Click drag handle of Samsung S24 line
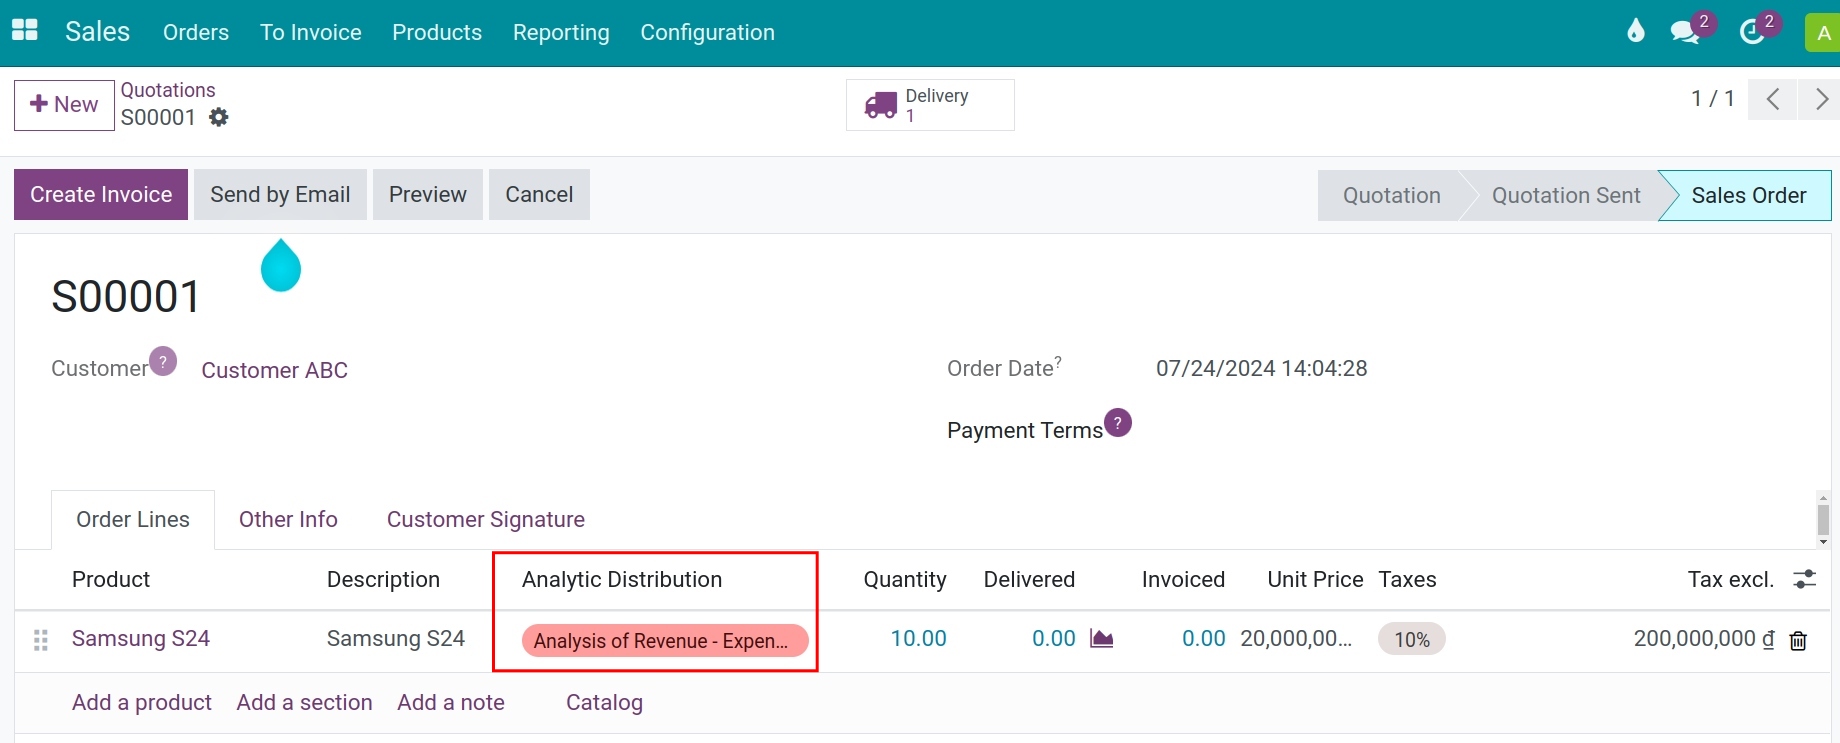This screenshot has height=743, width=1840. point(41,640)
